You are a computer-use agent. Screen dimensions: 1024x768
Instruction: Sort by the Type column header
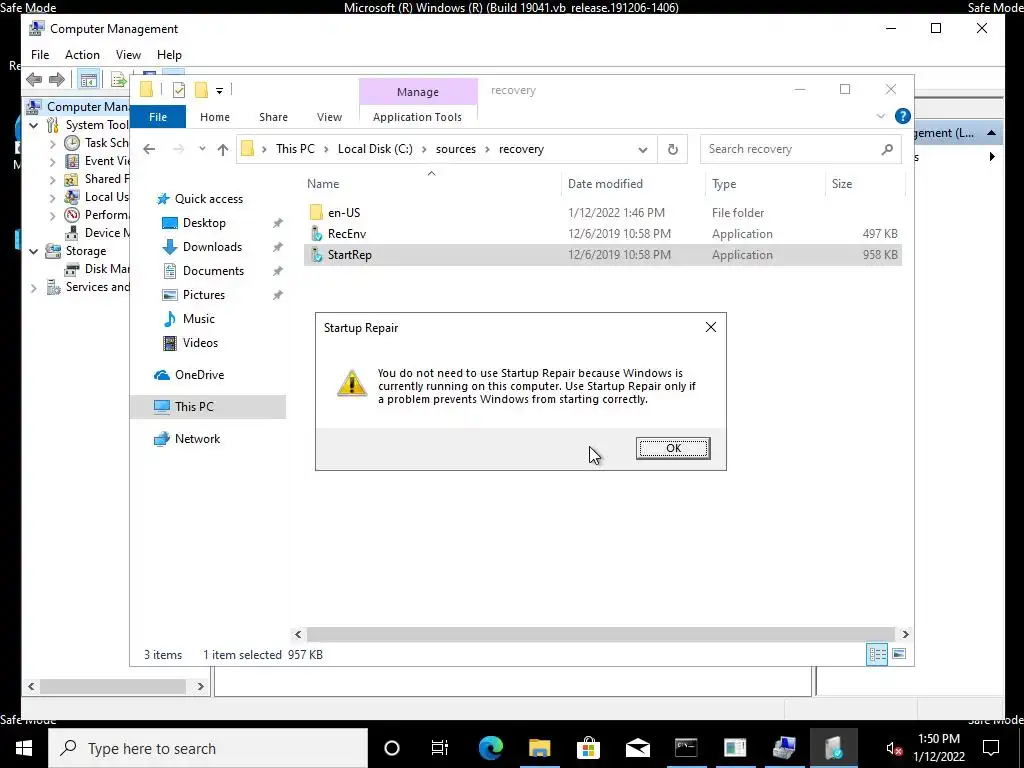pyautogui.click(x=765, y=184)
